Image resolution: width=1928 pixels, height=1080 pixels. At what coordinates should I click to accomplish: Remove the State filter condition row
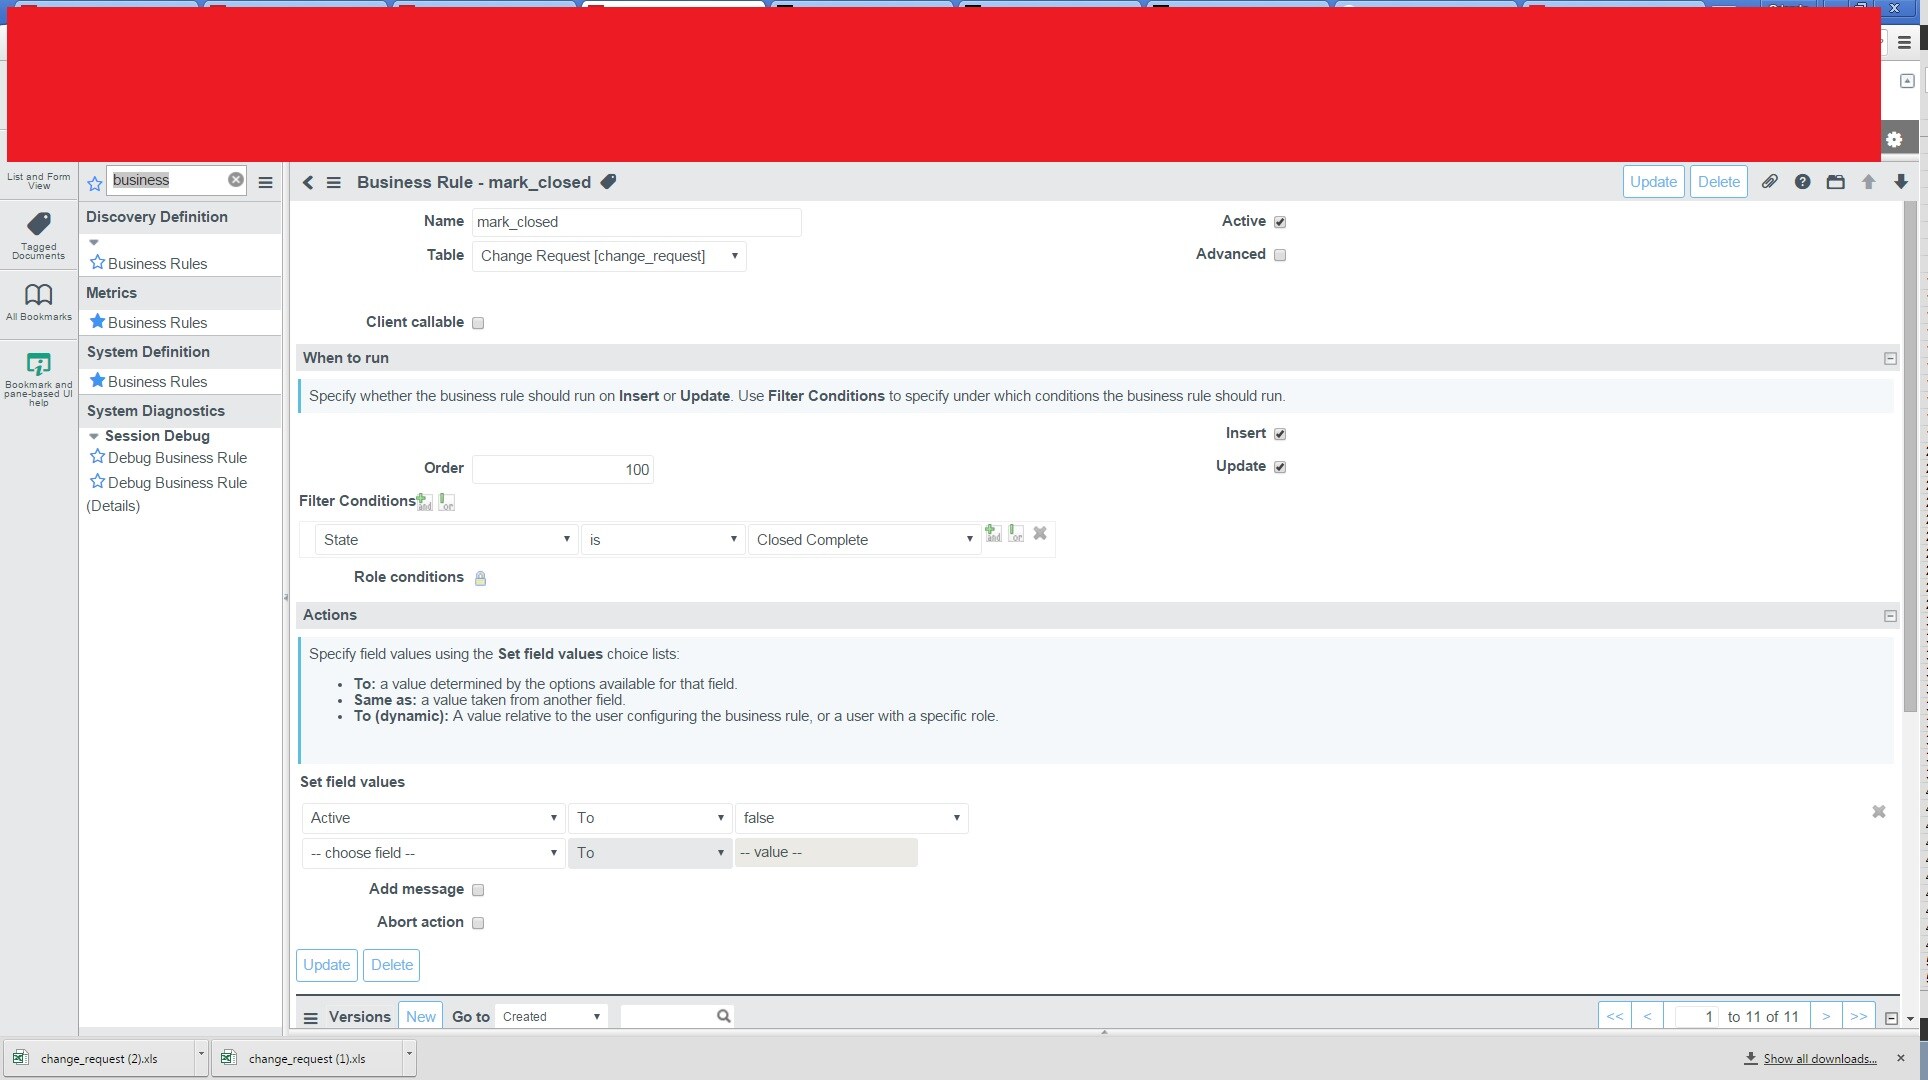(x=1040, y=534)
